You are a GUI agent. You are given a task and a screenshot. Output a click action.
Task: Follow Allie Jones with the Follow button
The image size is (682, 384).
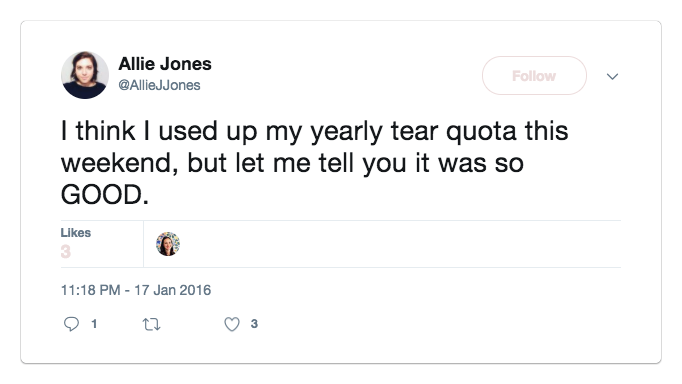point(534,76)
